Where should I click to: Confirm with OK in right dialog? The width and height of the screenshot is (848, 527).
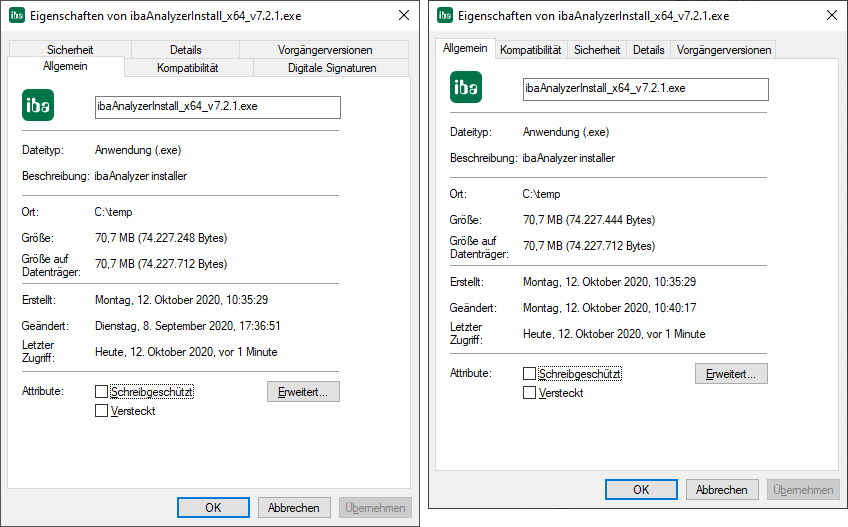click(641, 490)
